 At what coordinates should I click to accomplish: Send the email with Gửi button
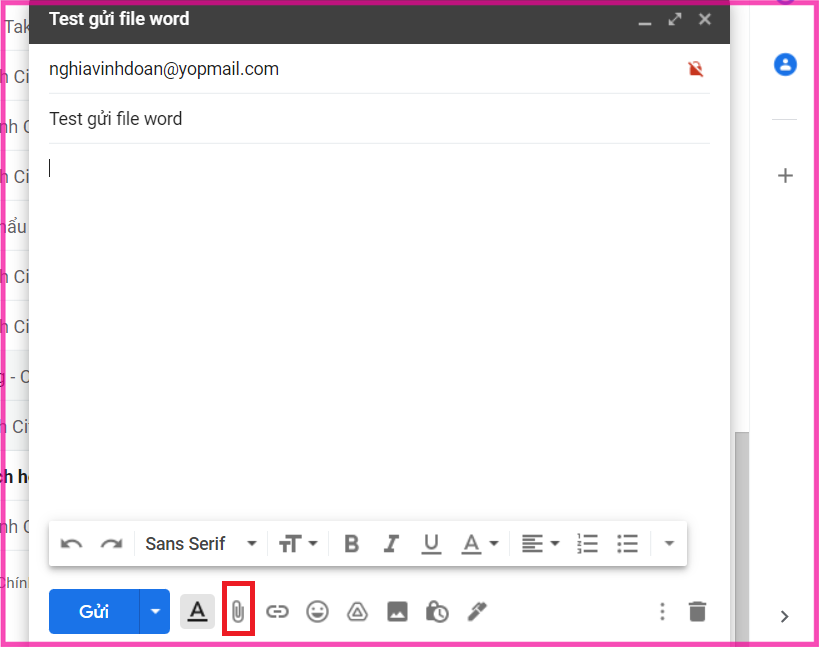[94, 611]
